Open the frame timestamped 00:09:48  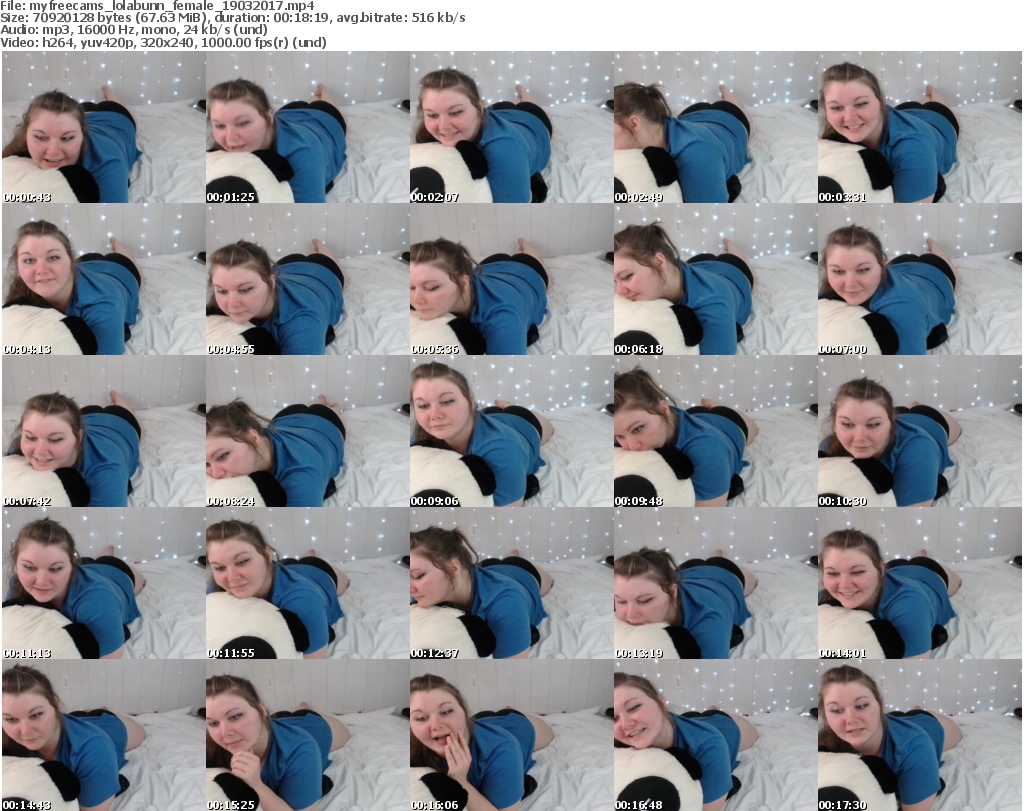click(715, 432)
